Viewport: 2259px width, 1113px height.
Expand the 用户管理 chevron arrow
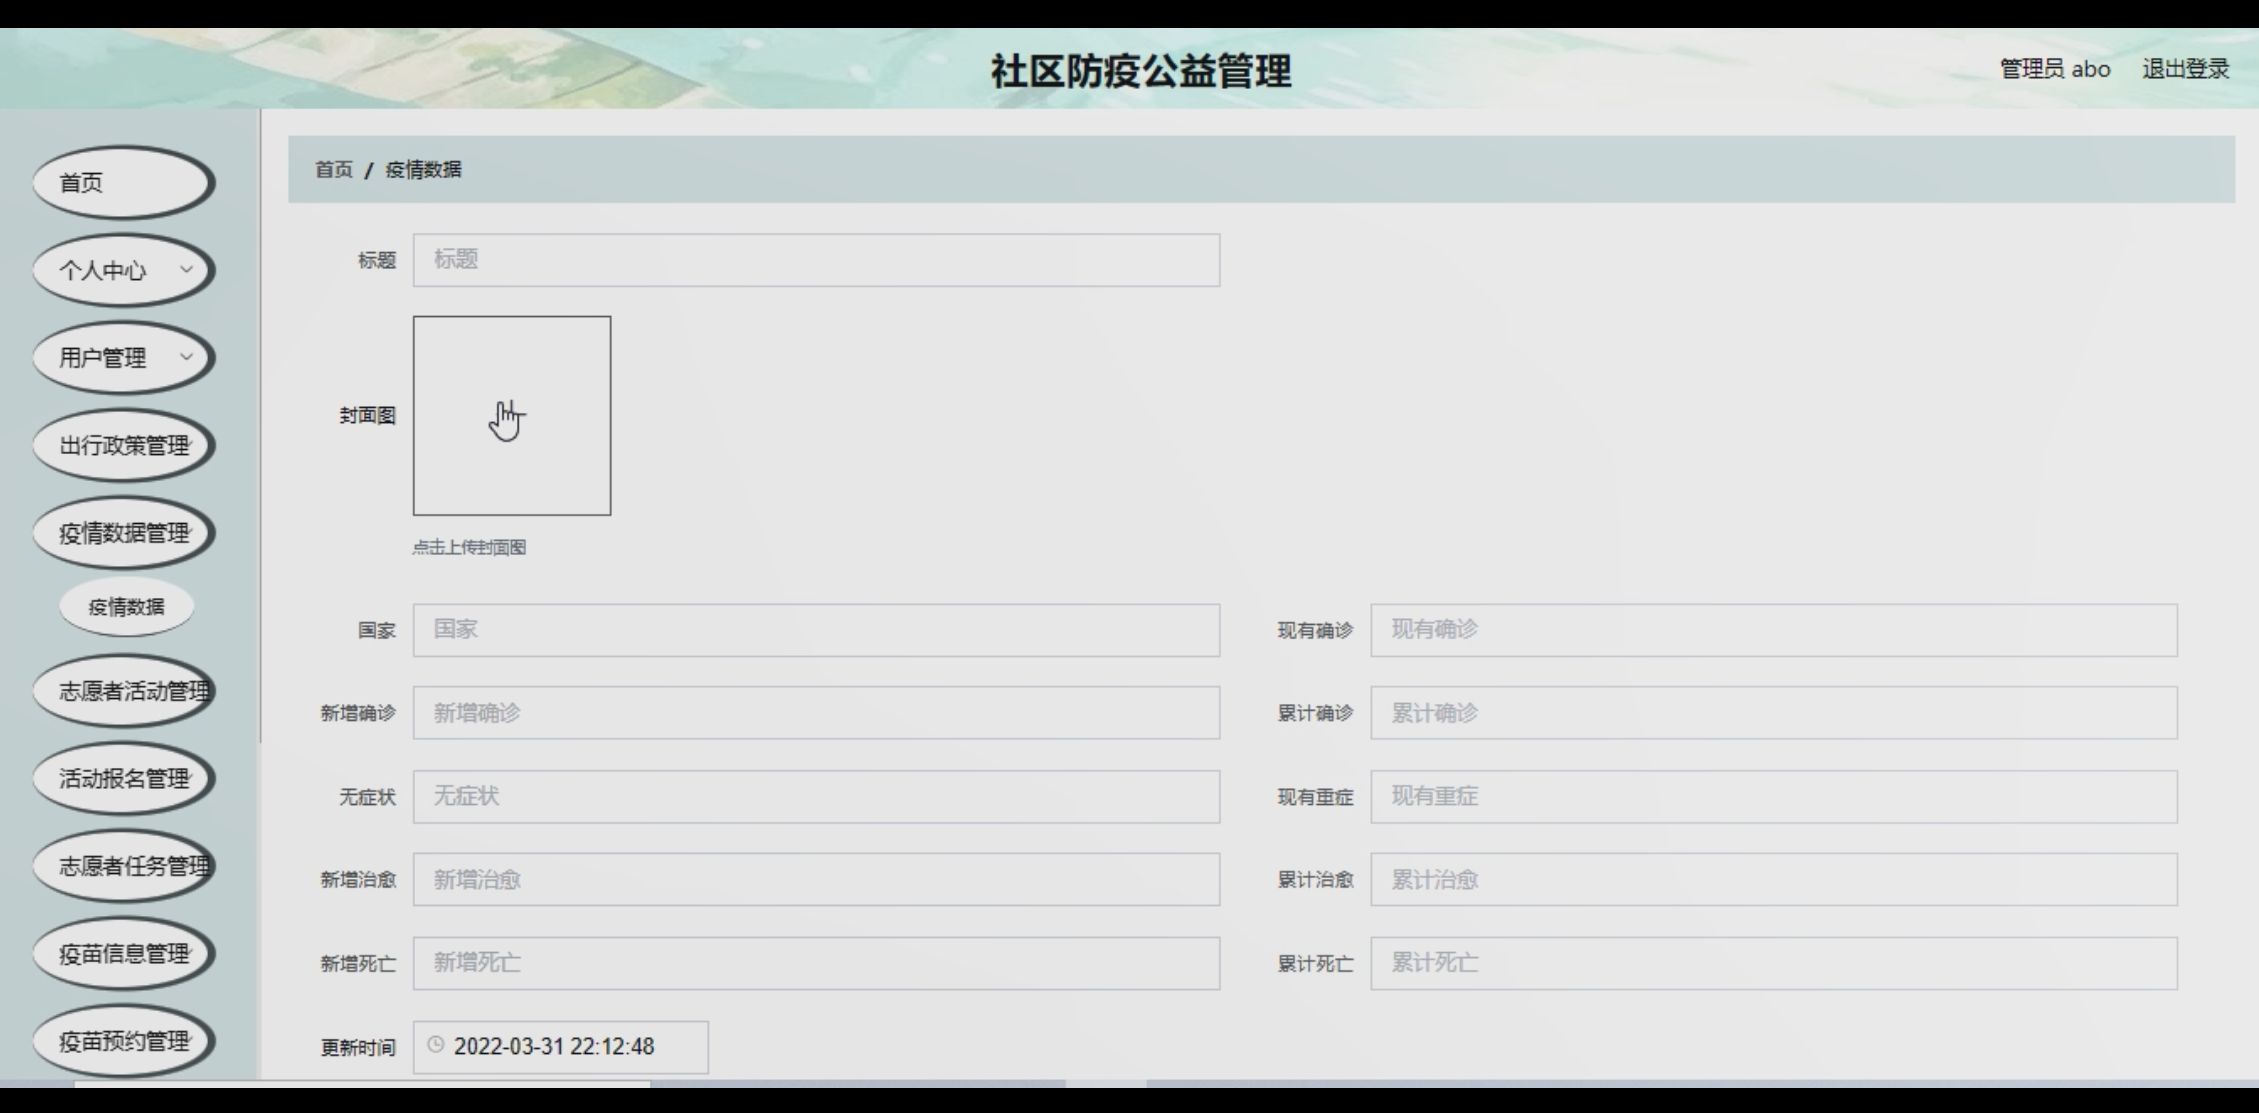(186, 356)
